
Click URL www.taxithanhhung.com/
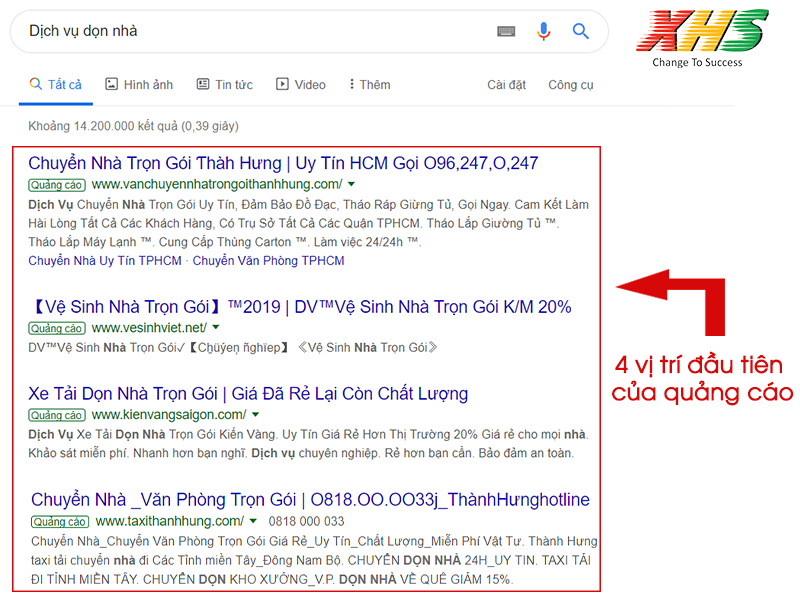tap(169, 521)
